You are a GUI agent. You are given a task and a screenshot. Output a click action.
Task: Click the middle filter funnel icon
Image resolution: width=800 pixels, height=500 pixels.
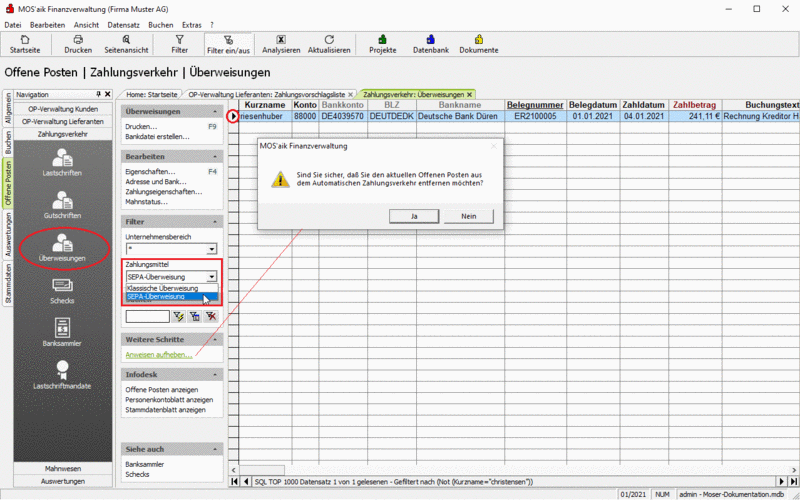[194, 317]
